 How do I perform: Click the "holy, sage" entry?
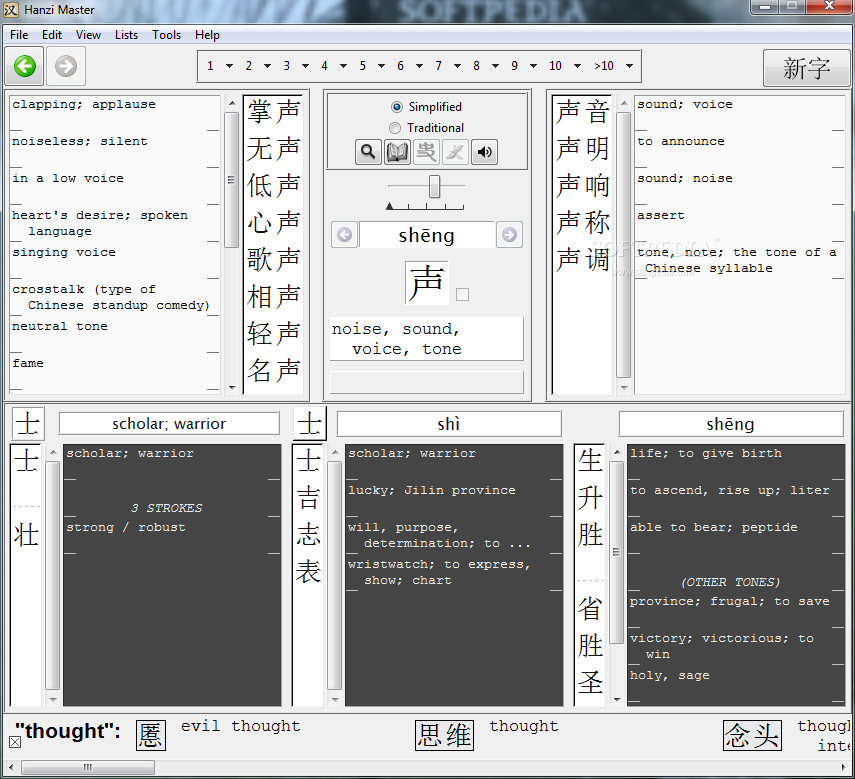coord(670,675)
